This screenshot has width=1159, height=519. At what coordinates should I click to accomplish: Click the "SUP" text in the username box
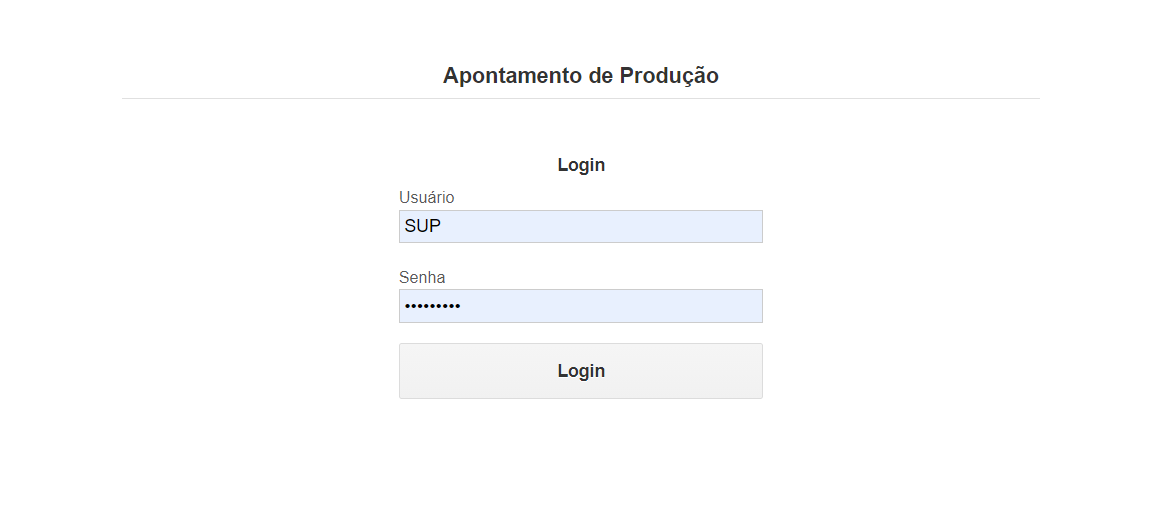pos(423,226)
